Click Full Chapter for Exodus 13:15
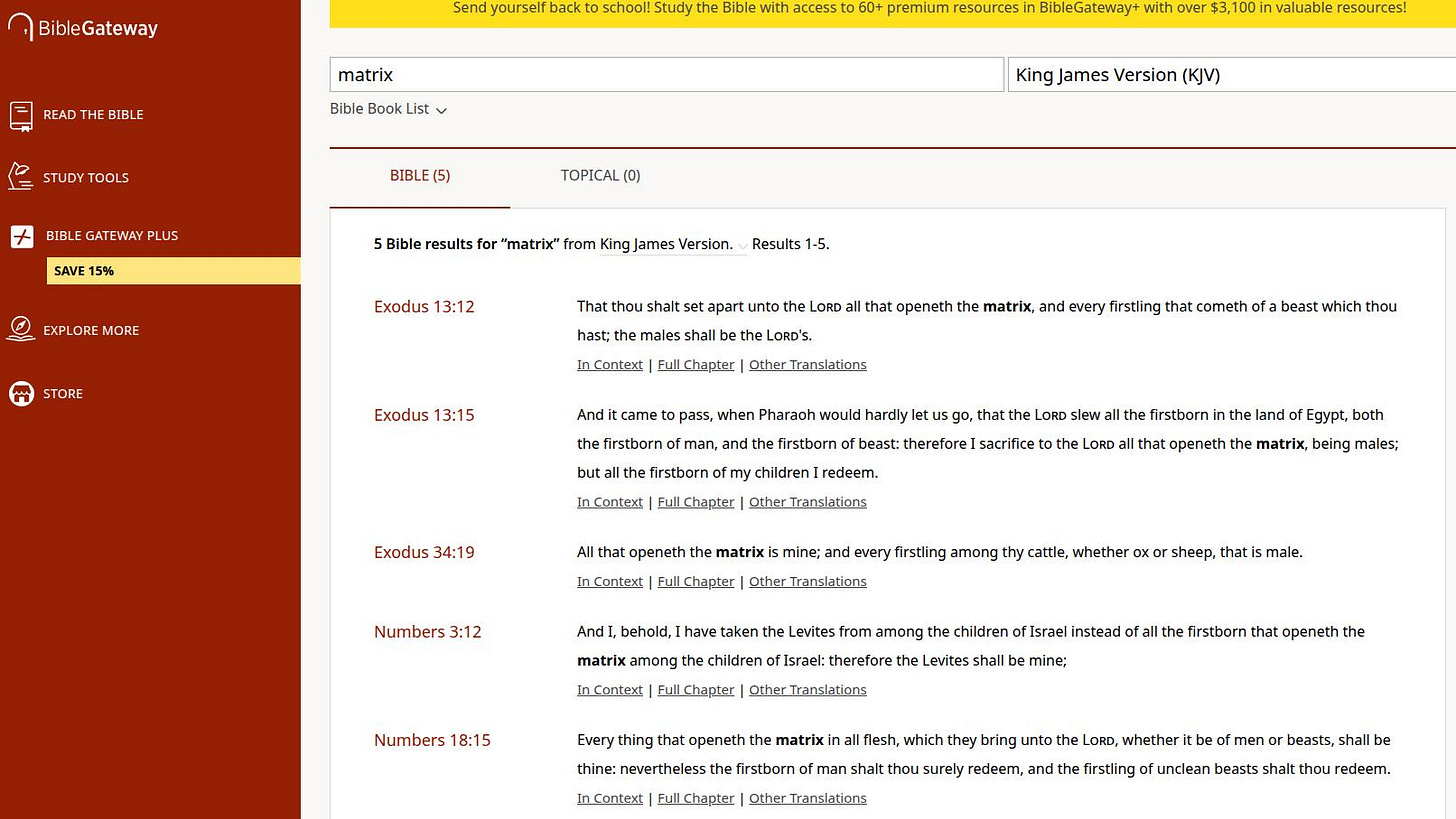This screenshot has height=819, width=1456. (x=696, y=502)
